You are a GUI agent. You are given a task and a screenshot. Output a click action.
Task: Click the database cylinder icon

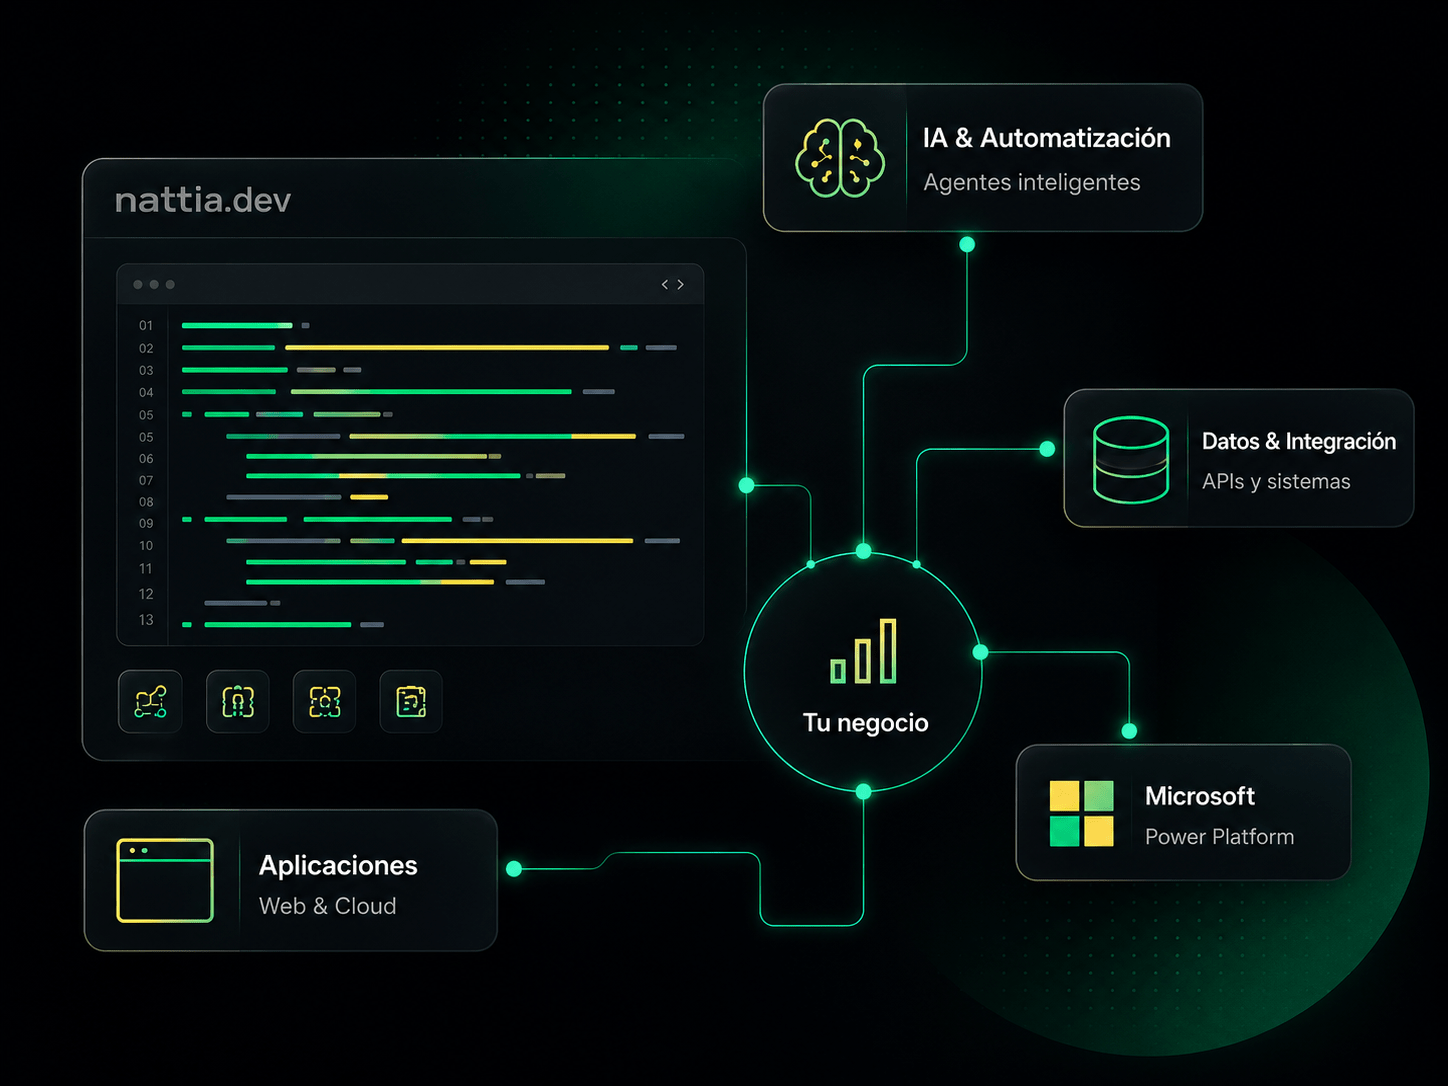tap(1131, 459)
